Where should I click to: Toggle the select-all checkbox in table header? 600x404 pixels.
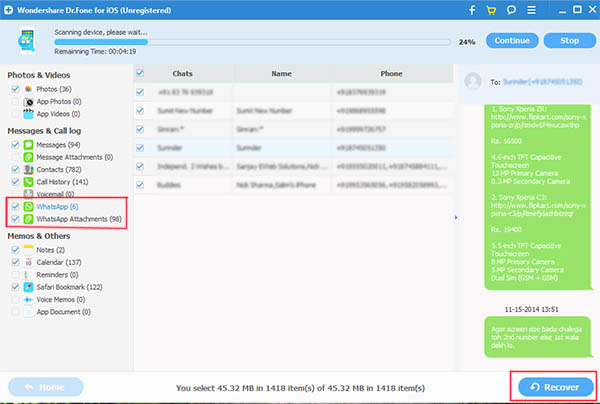pyautogui.click(x=140, y=73)
